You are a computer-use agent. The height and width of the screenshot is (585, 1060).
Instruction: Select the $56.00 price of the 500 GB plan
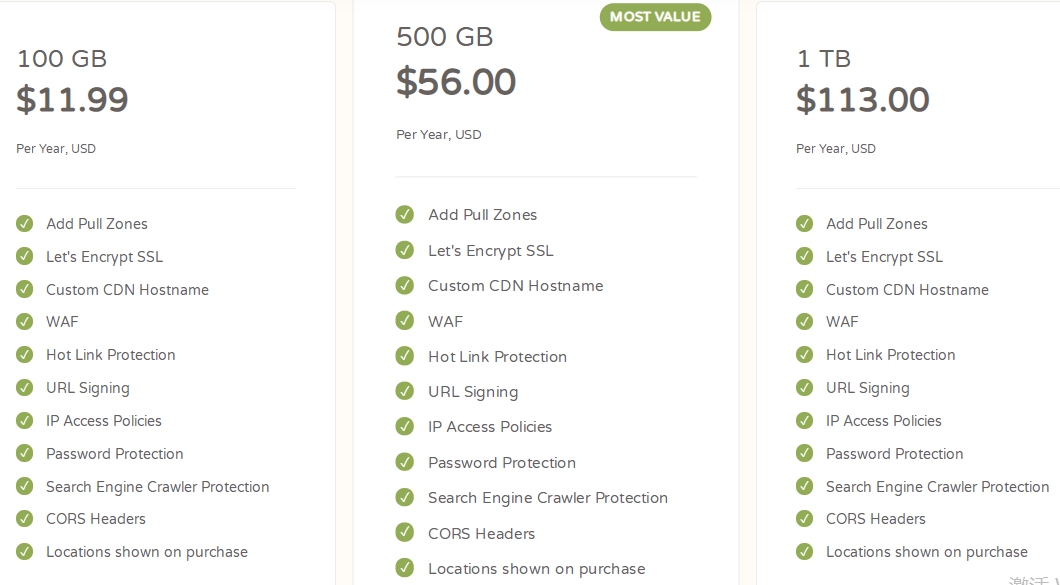tap(456, 82)
